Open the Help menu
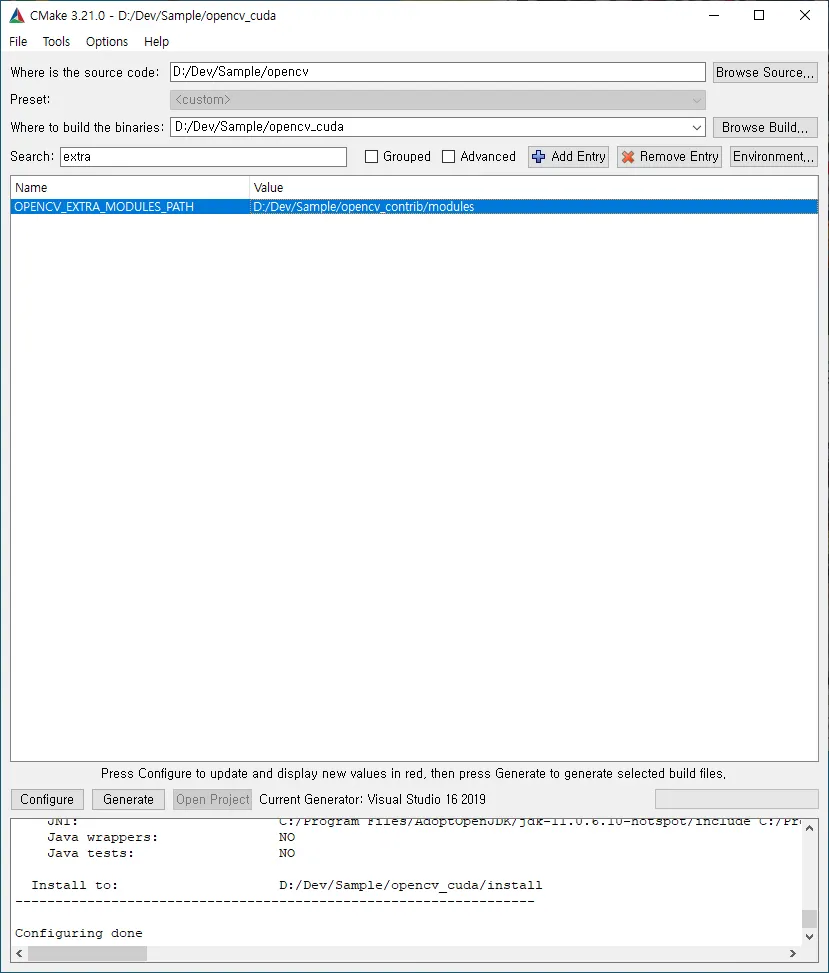Viewport: 829px width, 973px height. click(x=156, y=42)
